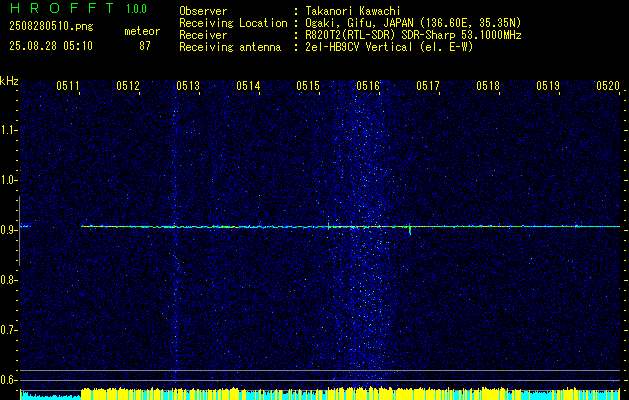Click the 2el-HB9CV Vertical antenna value
This screenshot has width=629, height=400.
pyautogui.click(x=389, y=47)
